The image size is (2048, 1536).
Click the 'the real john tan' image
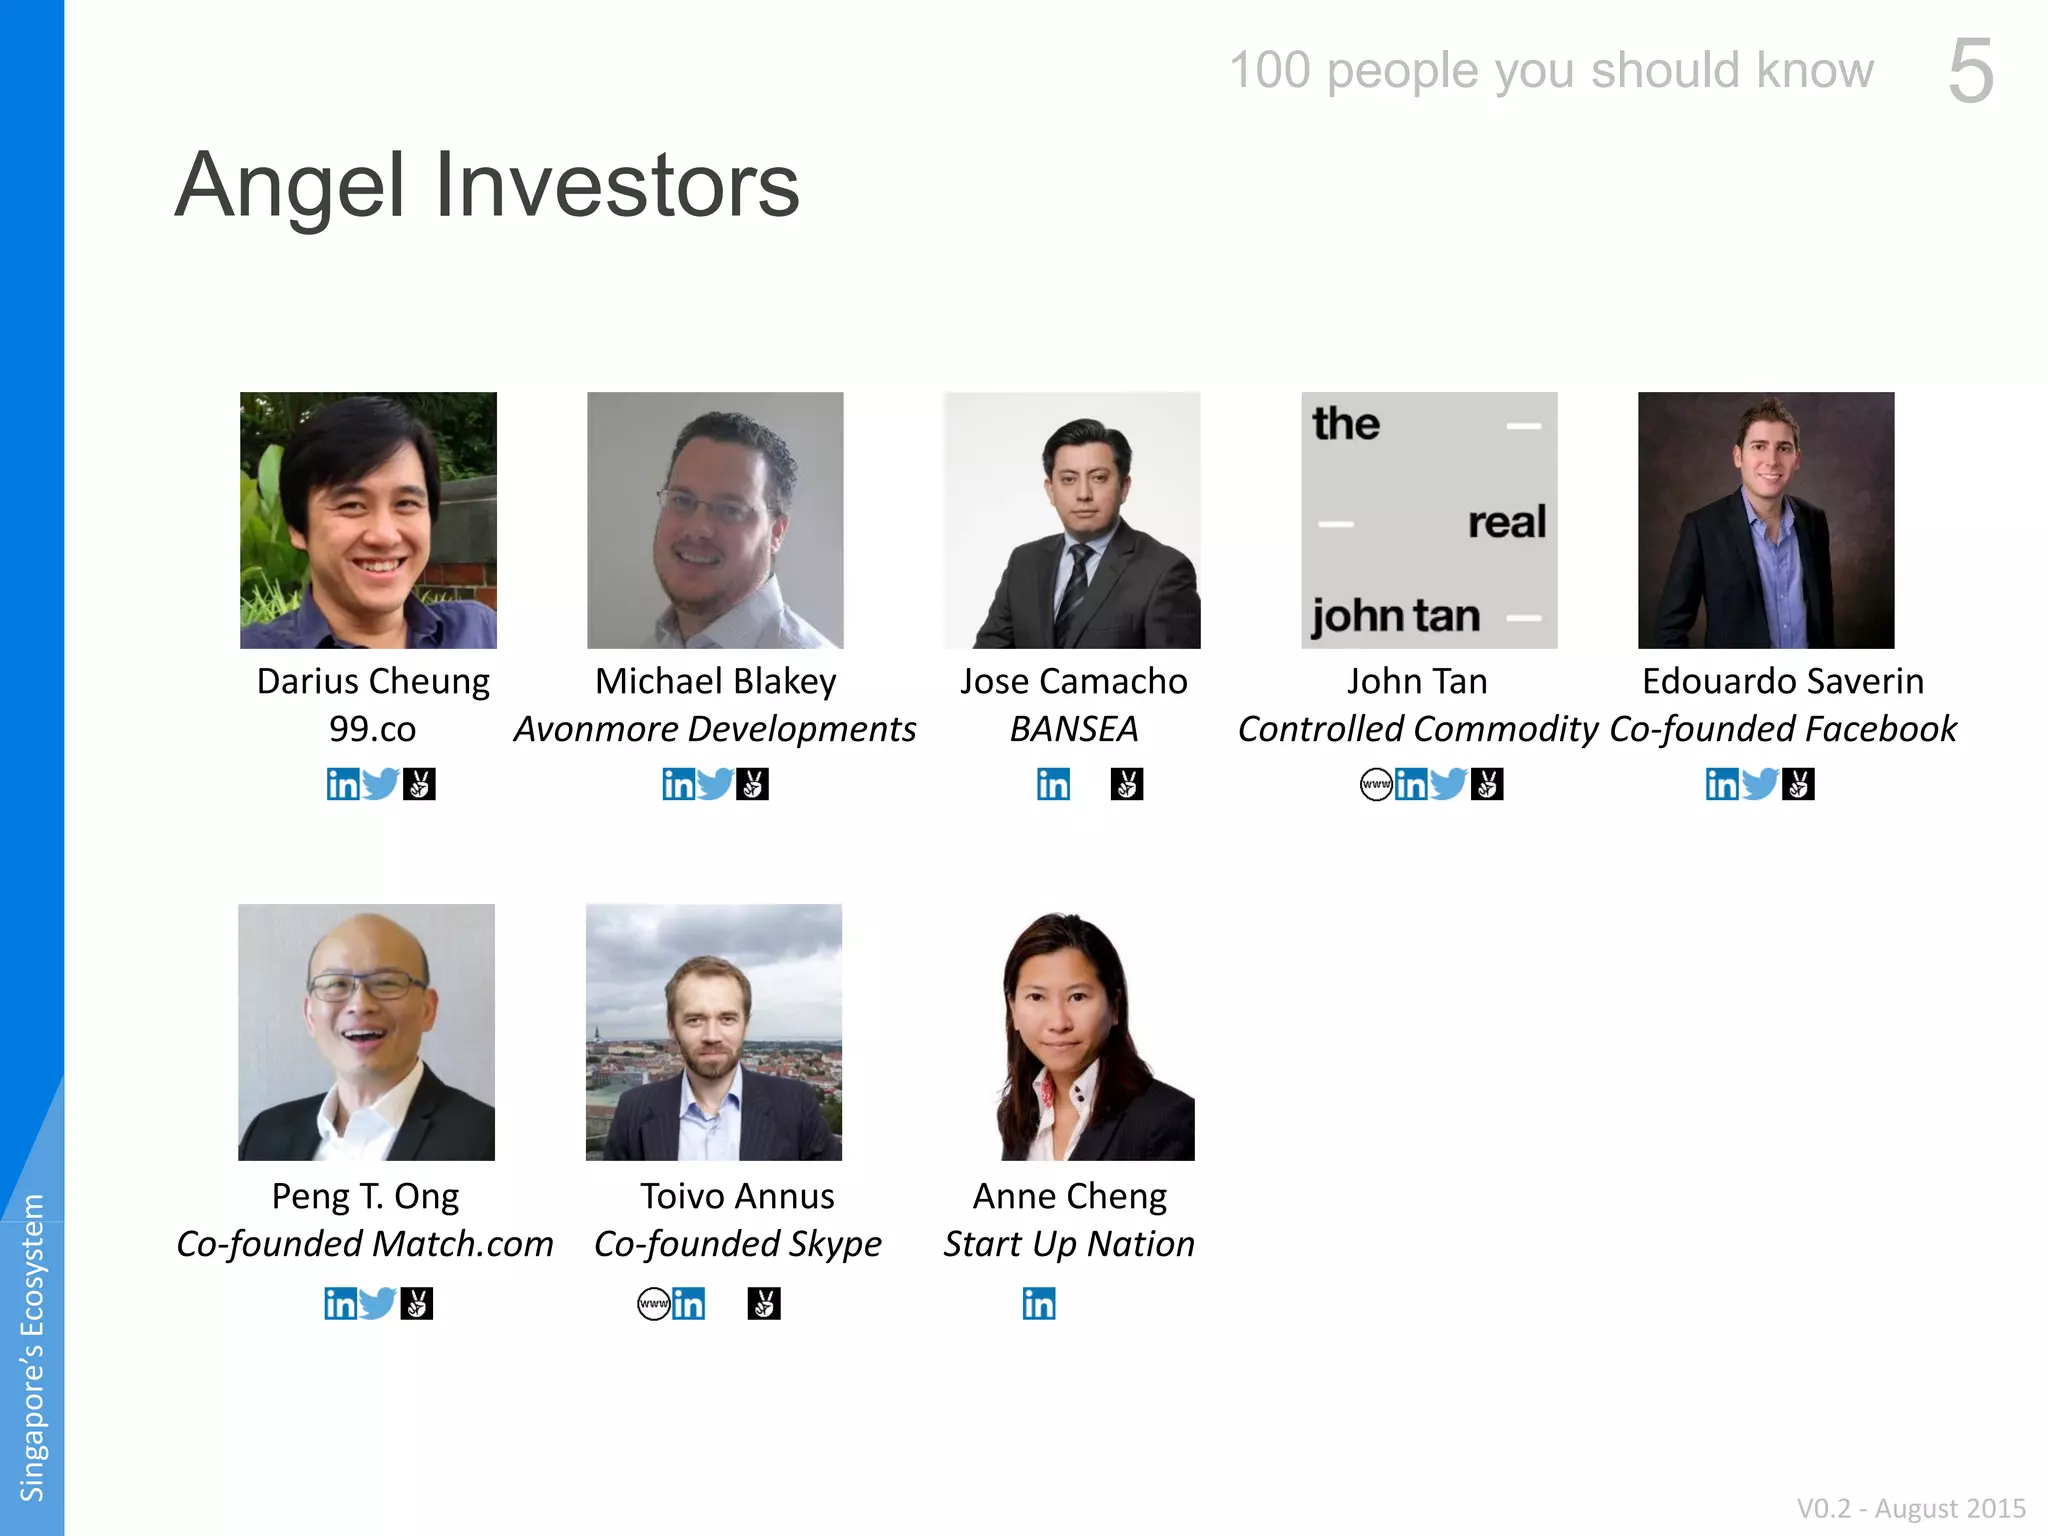[1429, 520]
